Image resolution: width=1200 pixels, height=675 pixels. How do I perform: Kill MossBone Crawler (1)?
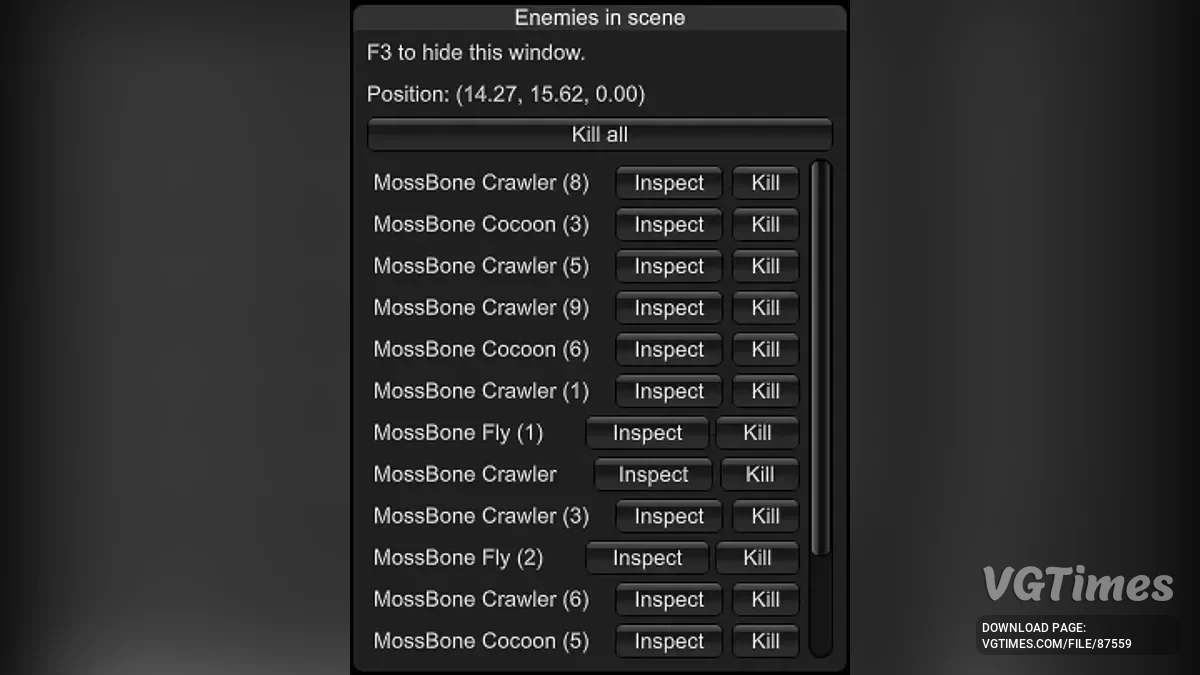tap(765, 391)
